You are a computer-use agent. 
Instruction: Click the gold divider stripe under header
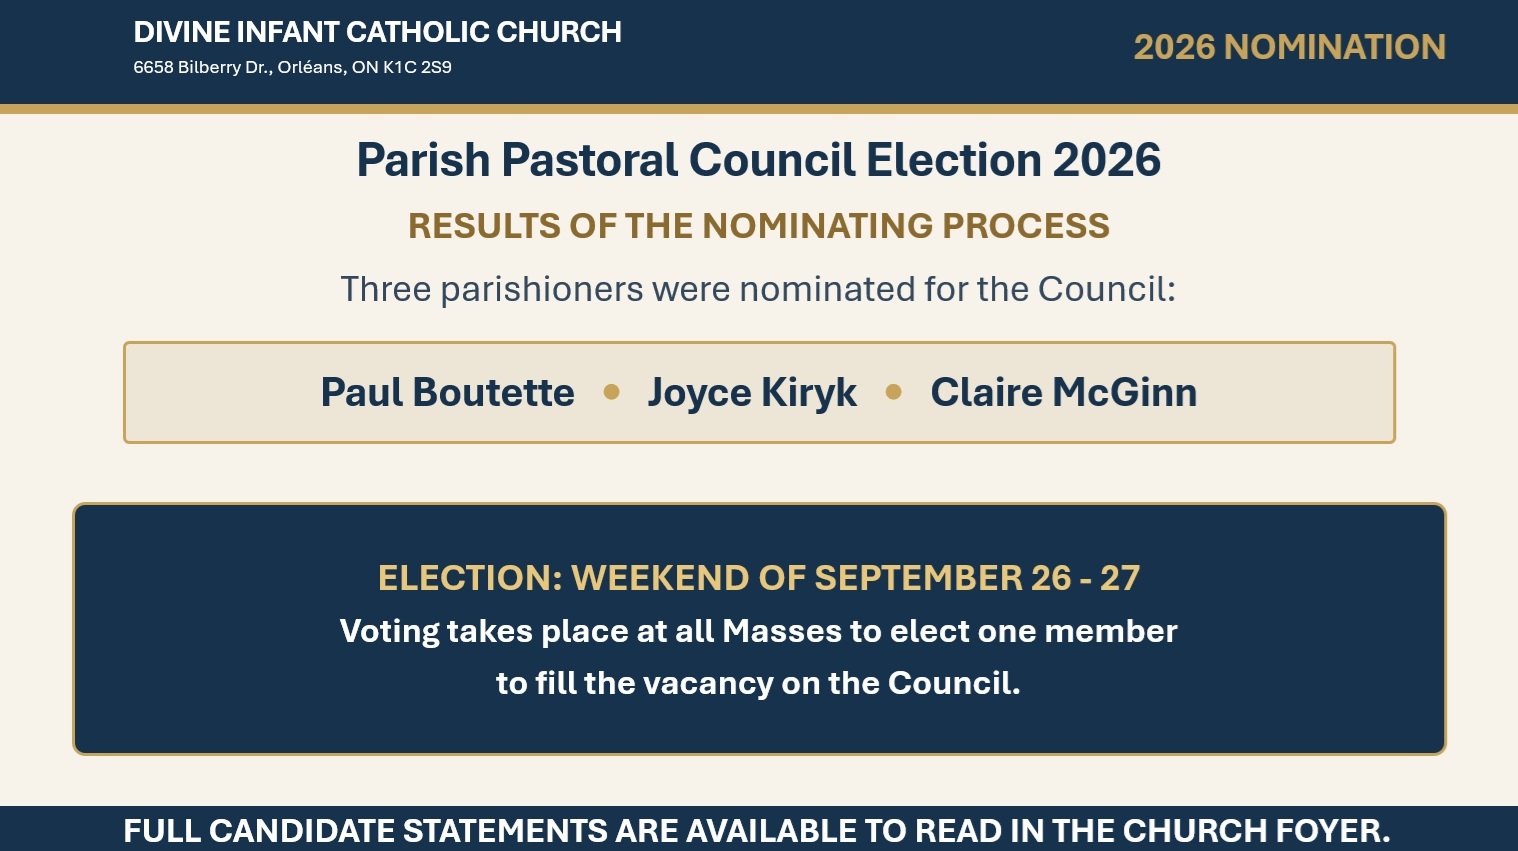coord(759,109)
